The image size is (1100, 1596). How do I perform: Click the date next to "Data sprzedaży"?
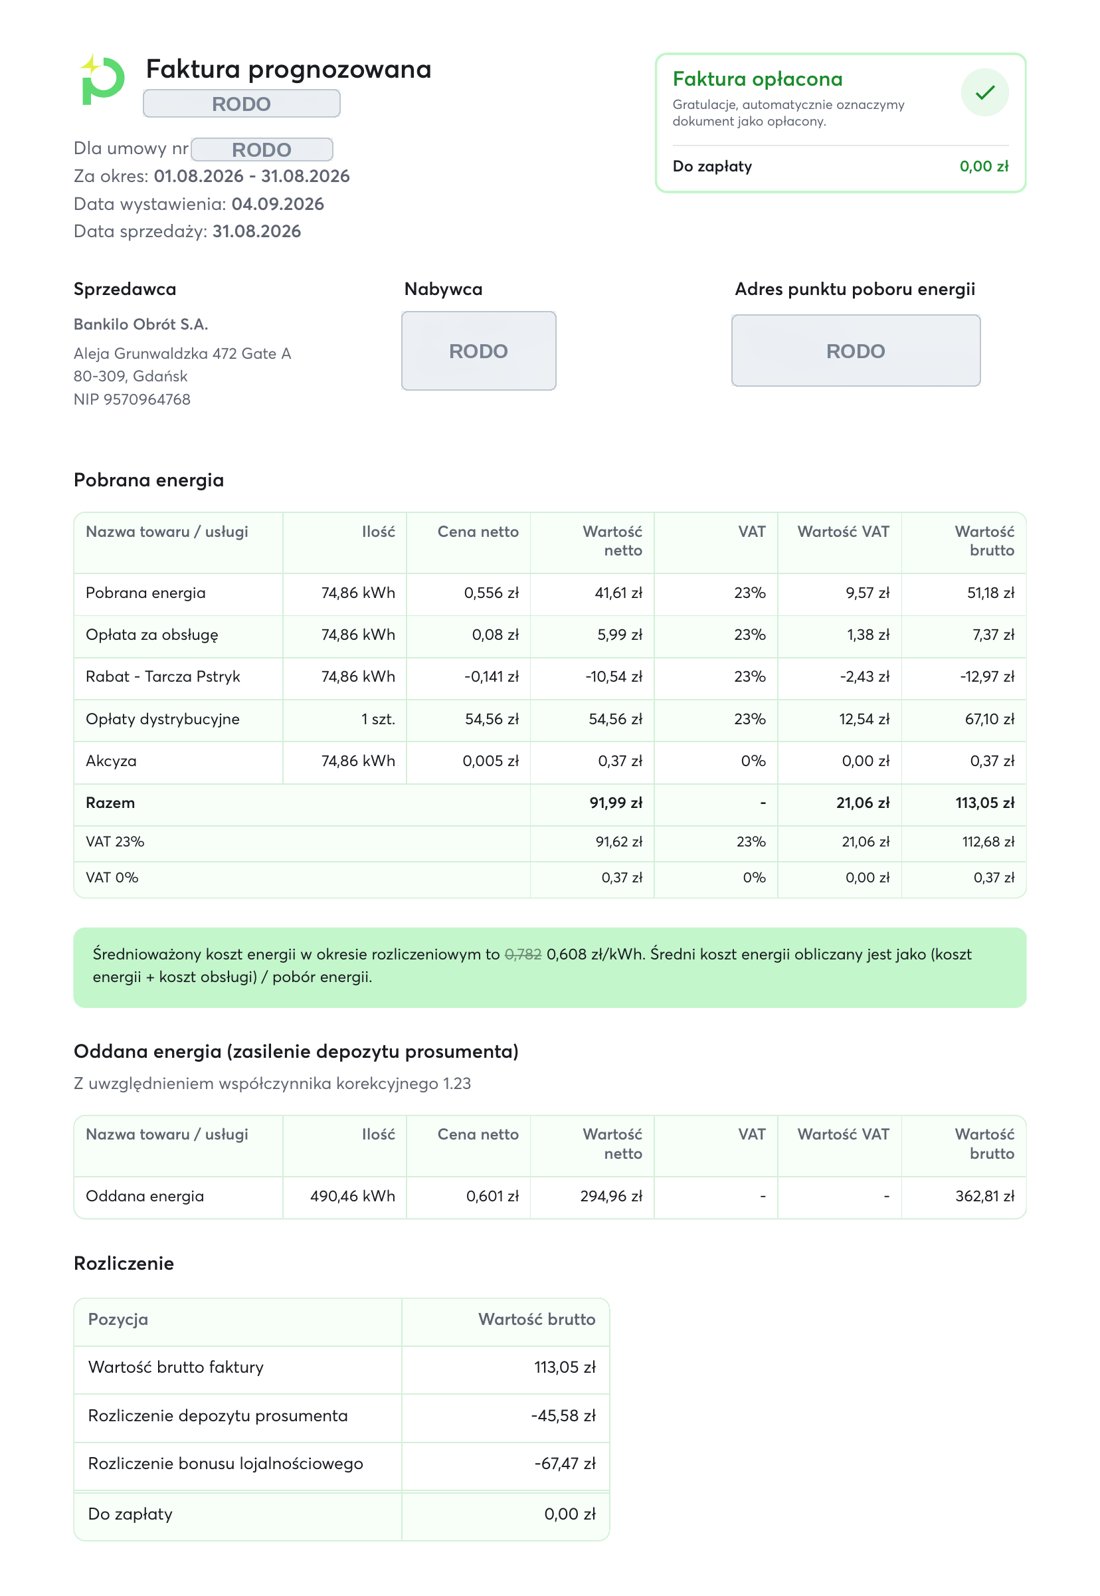click(x=257, y=231)
